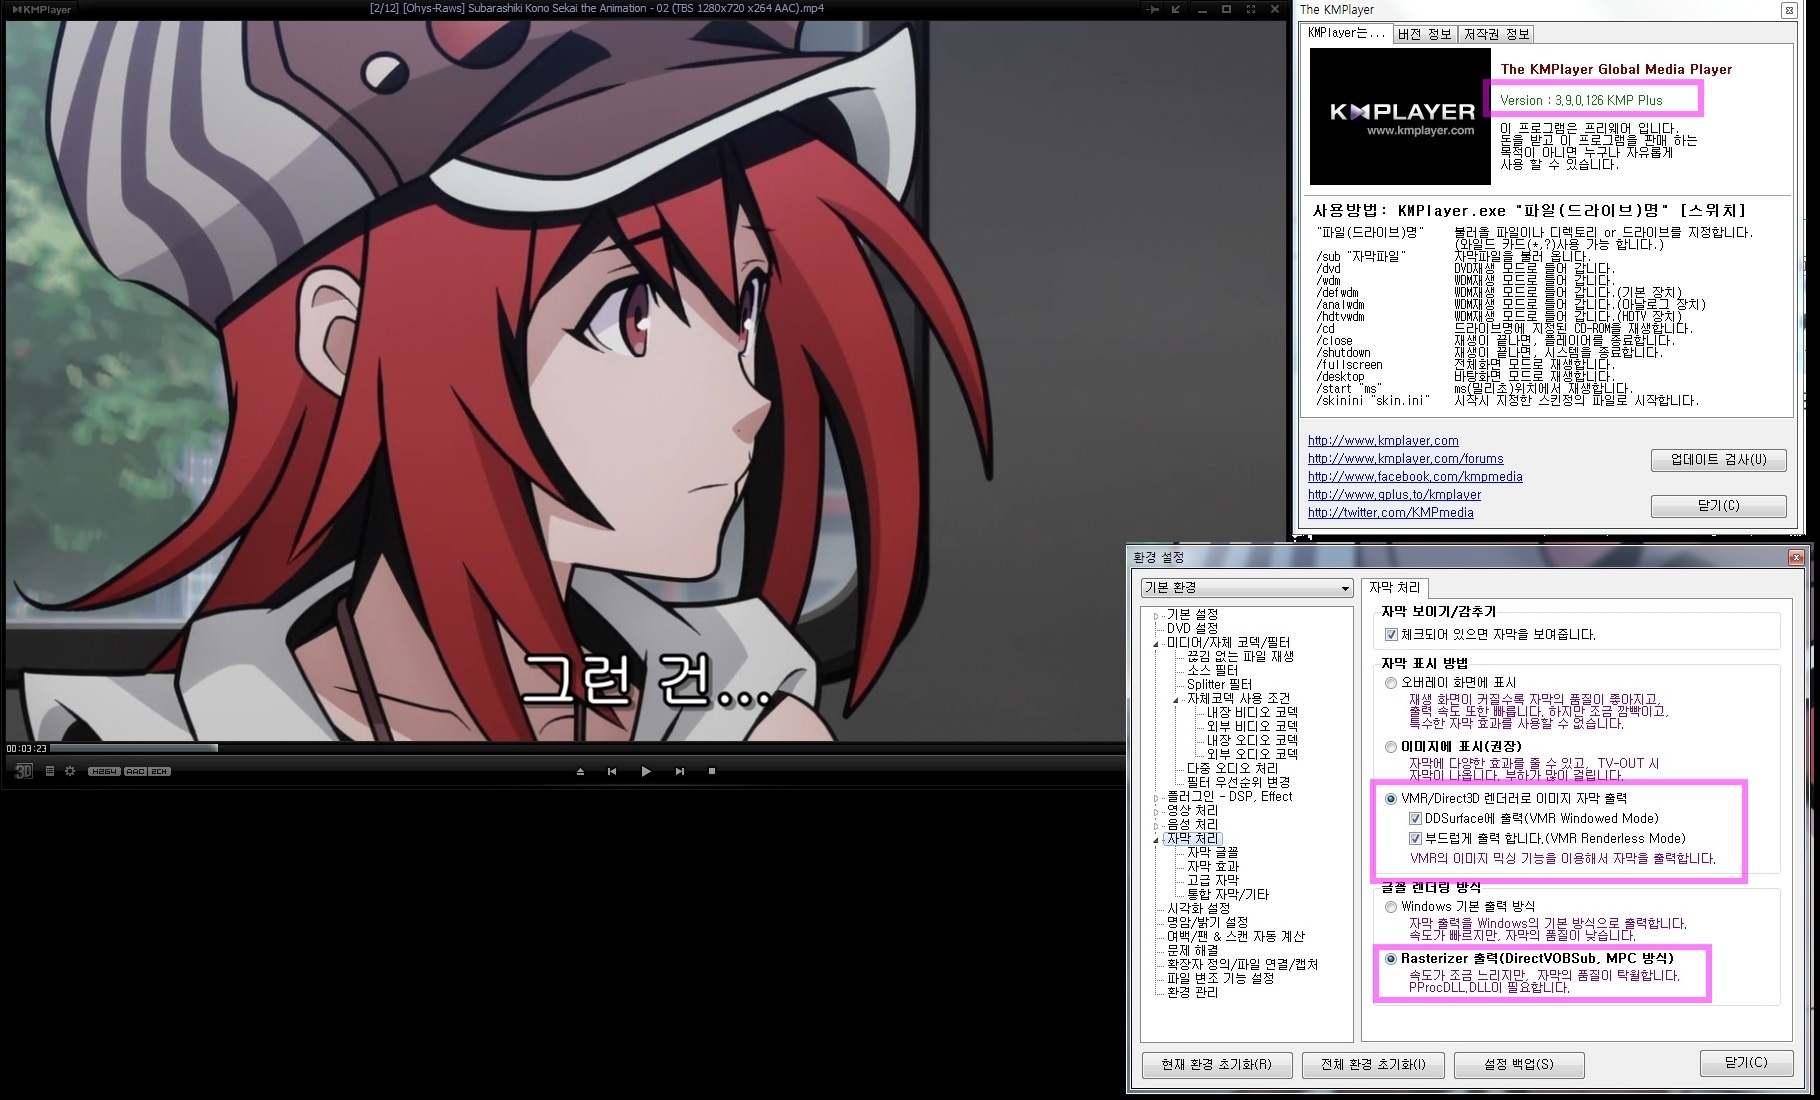Open the facebook.com/kmpmedia link

tap(1415, 477)
